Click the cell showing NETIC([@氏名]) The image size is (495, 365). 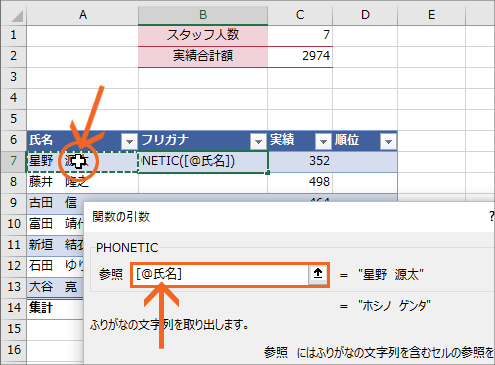tap(203, 161)
